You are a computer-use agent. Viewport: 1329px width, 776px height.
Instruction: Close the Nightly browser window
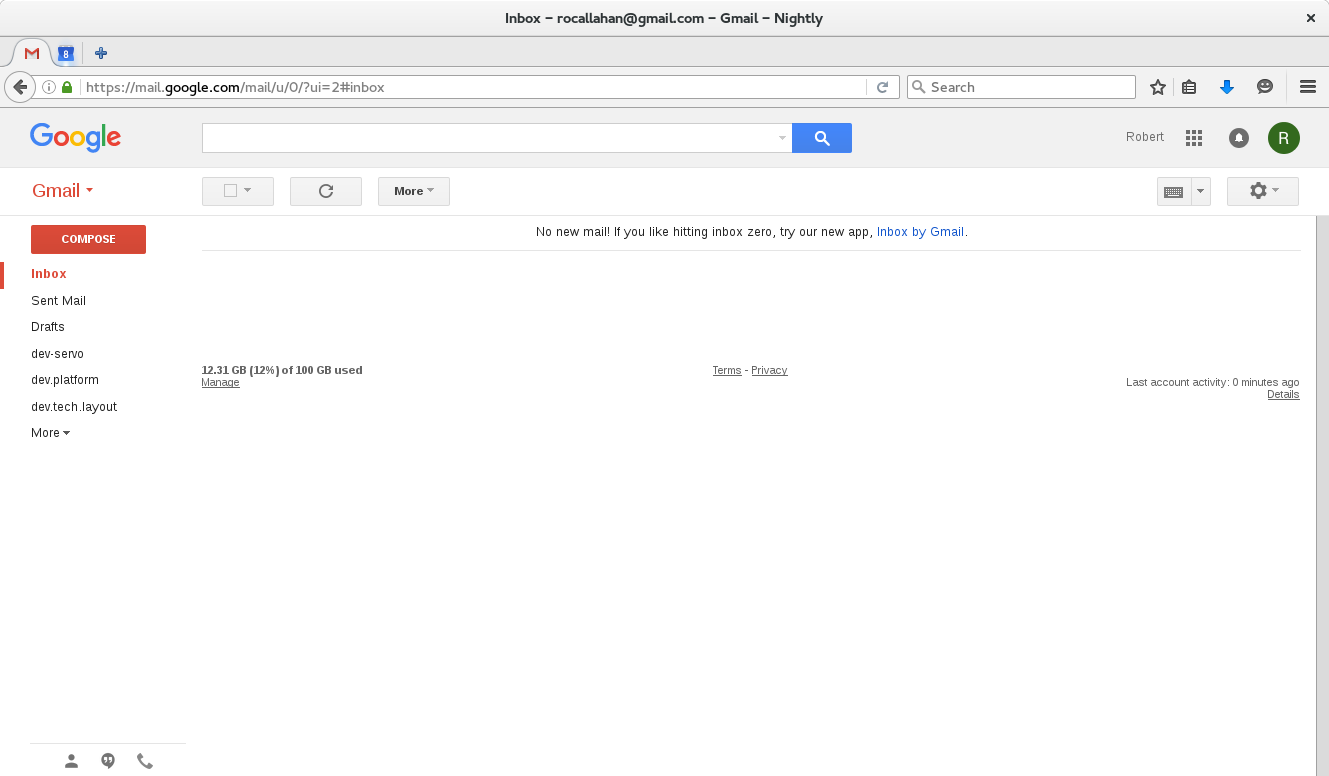[1310, 18]
